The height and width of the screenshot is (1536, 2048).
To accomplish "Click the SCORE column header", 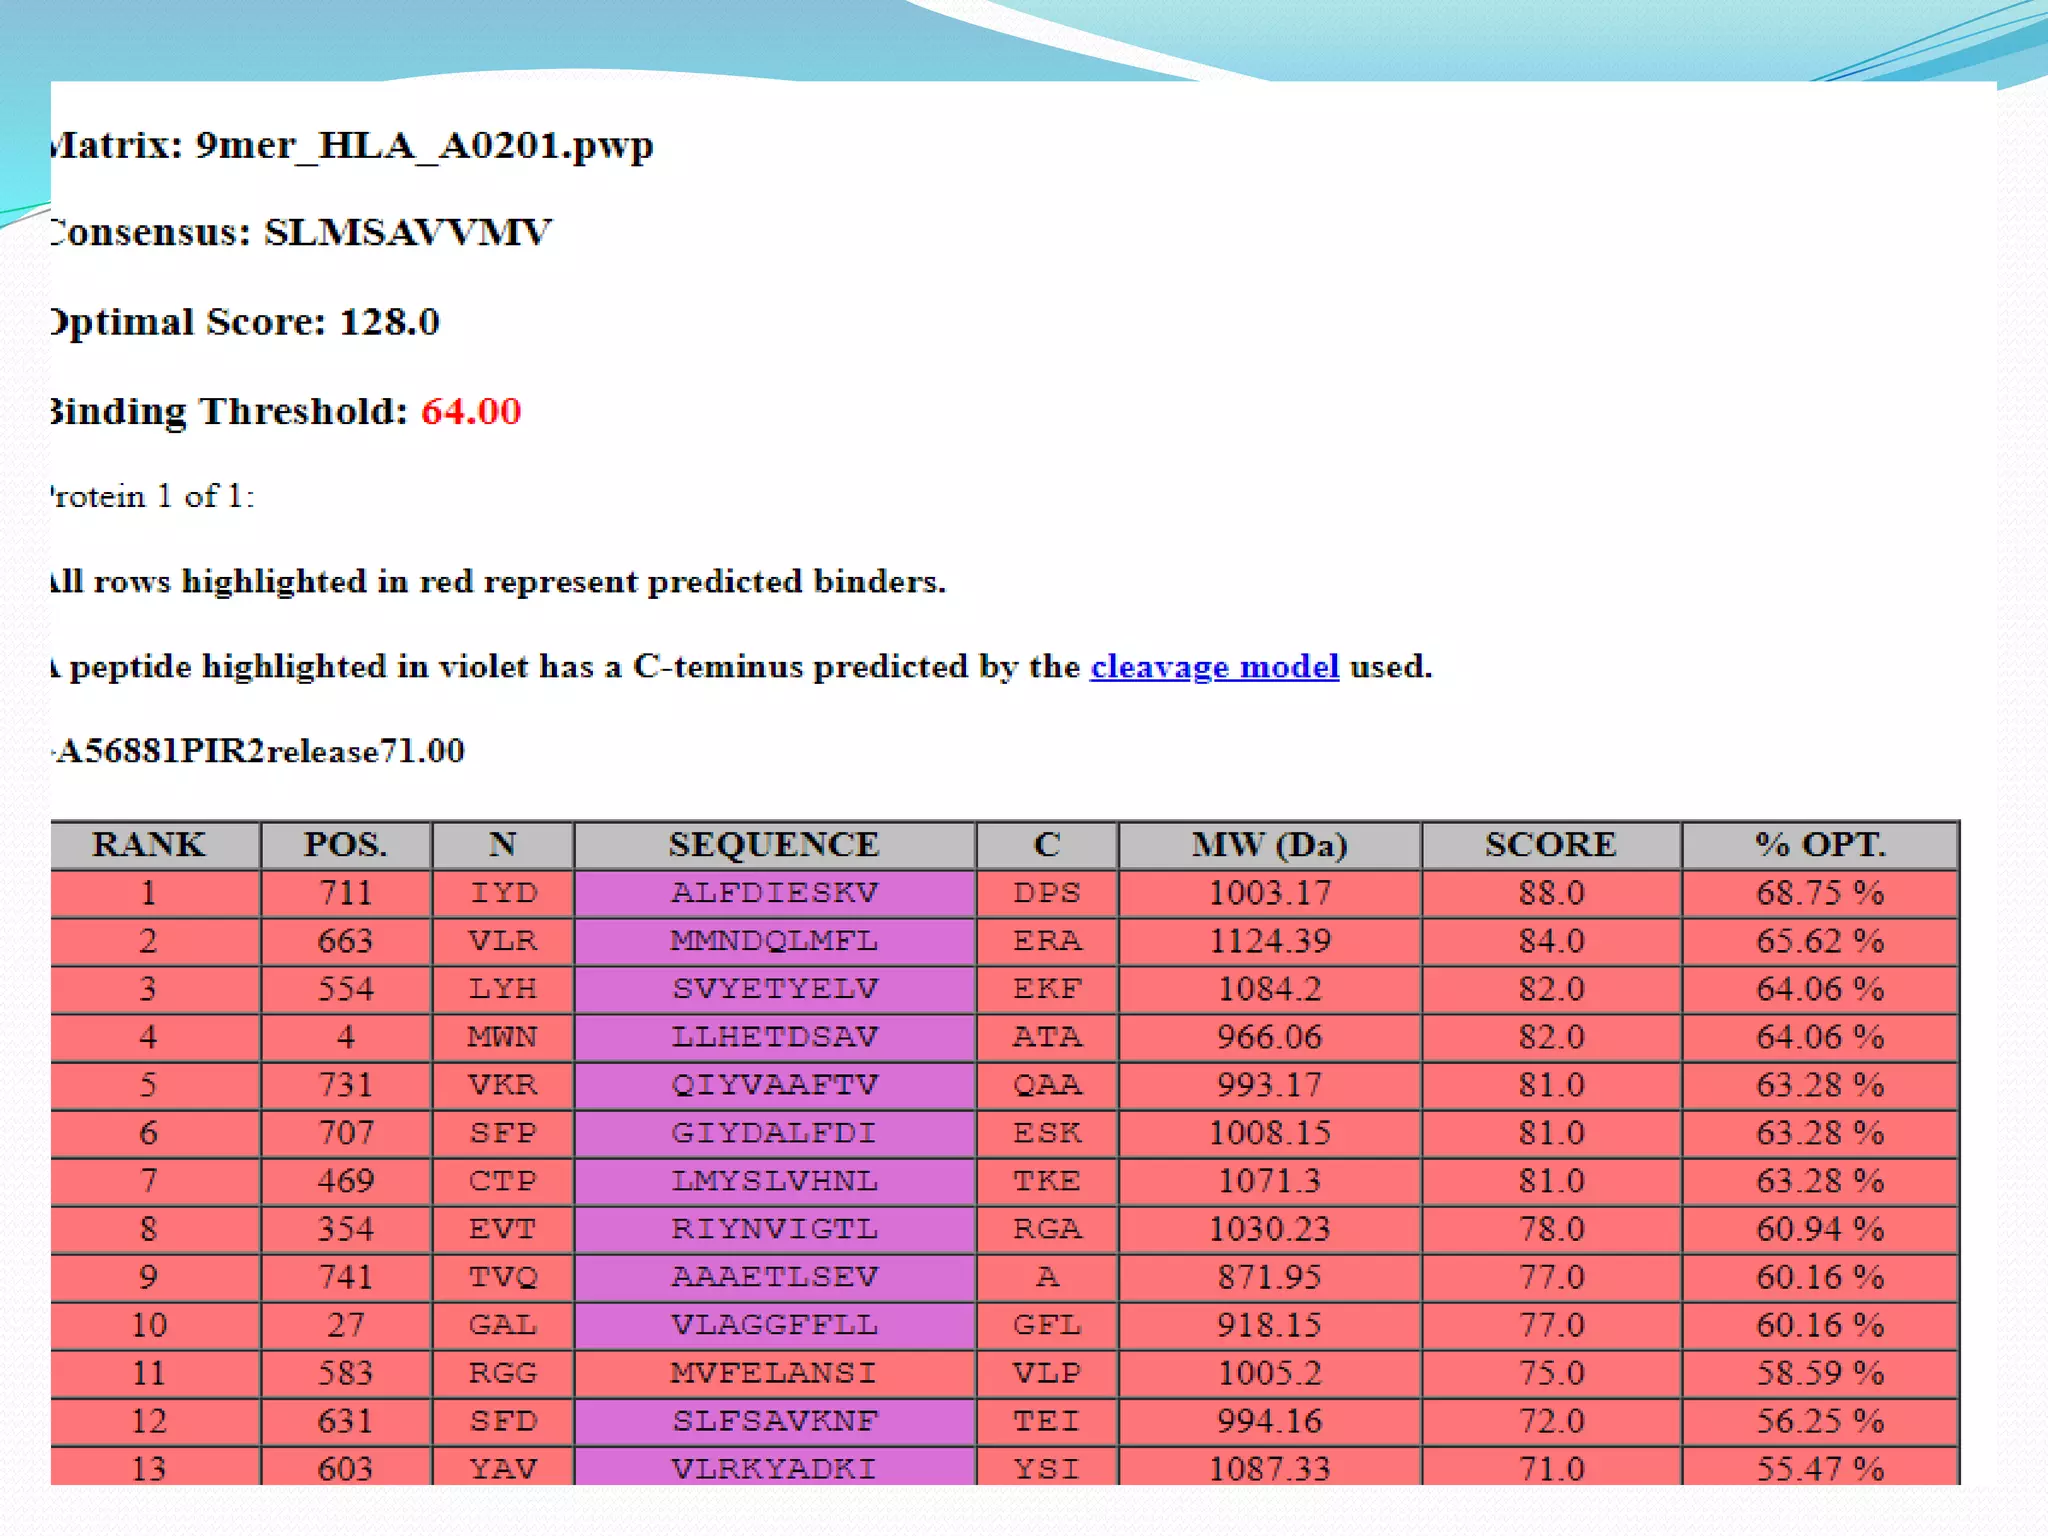I will click(1550, 845).
